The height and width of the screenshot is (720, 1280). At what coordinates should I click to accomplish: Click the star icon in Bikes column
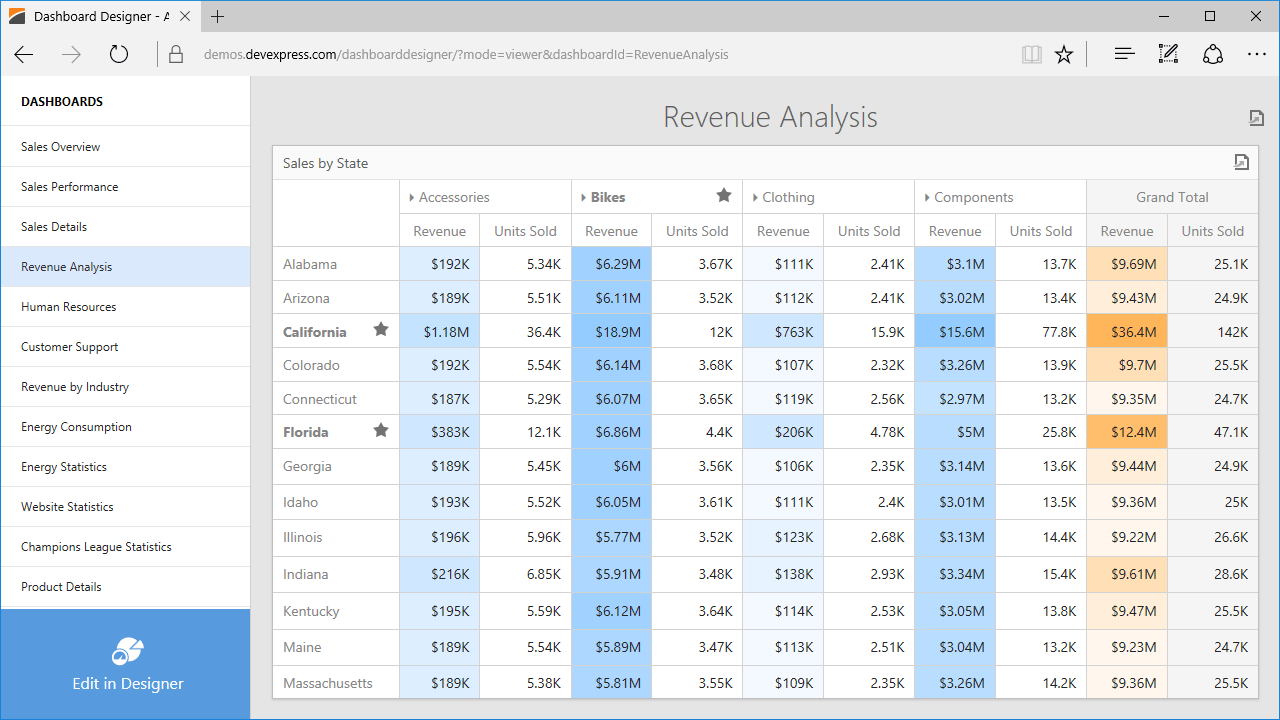[724, 196]
